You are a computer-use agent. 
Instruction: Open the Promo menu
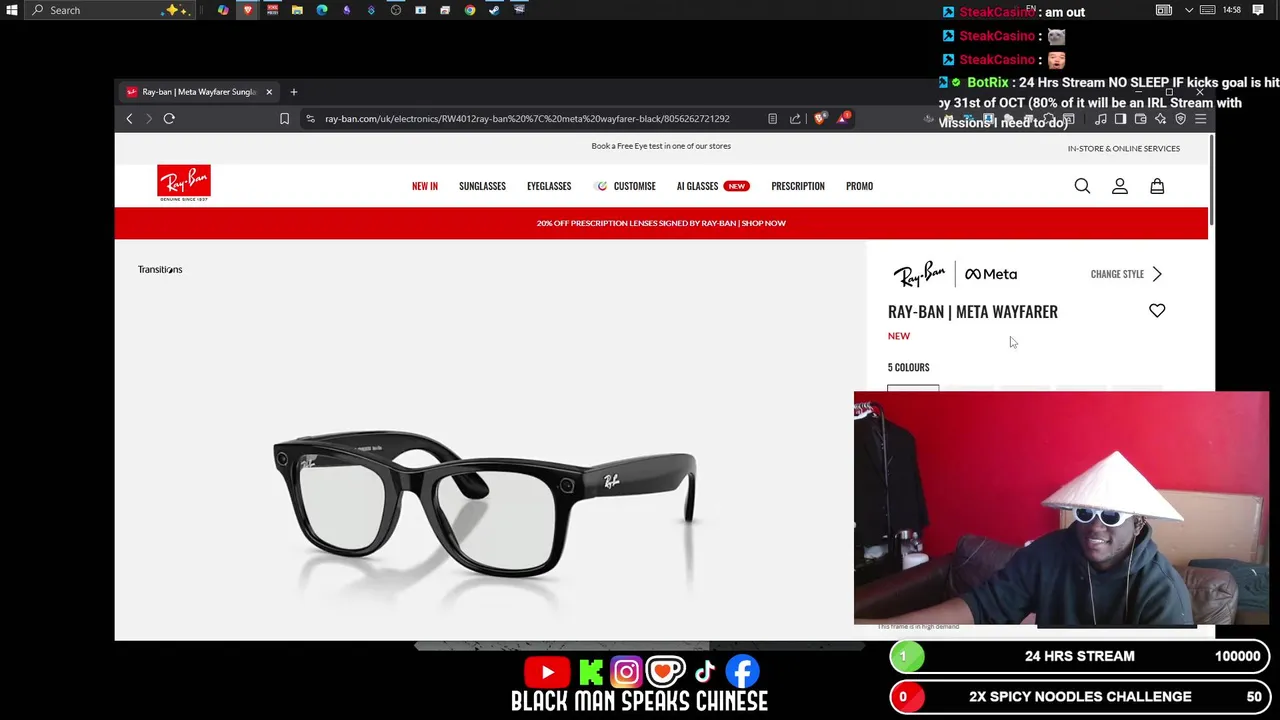tap(859, 186)
